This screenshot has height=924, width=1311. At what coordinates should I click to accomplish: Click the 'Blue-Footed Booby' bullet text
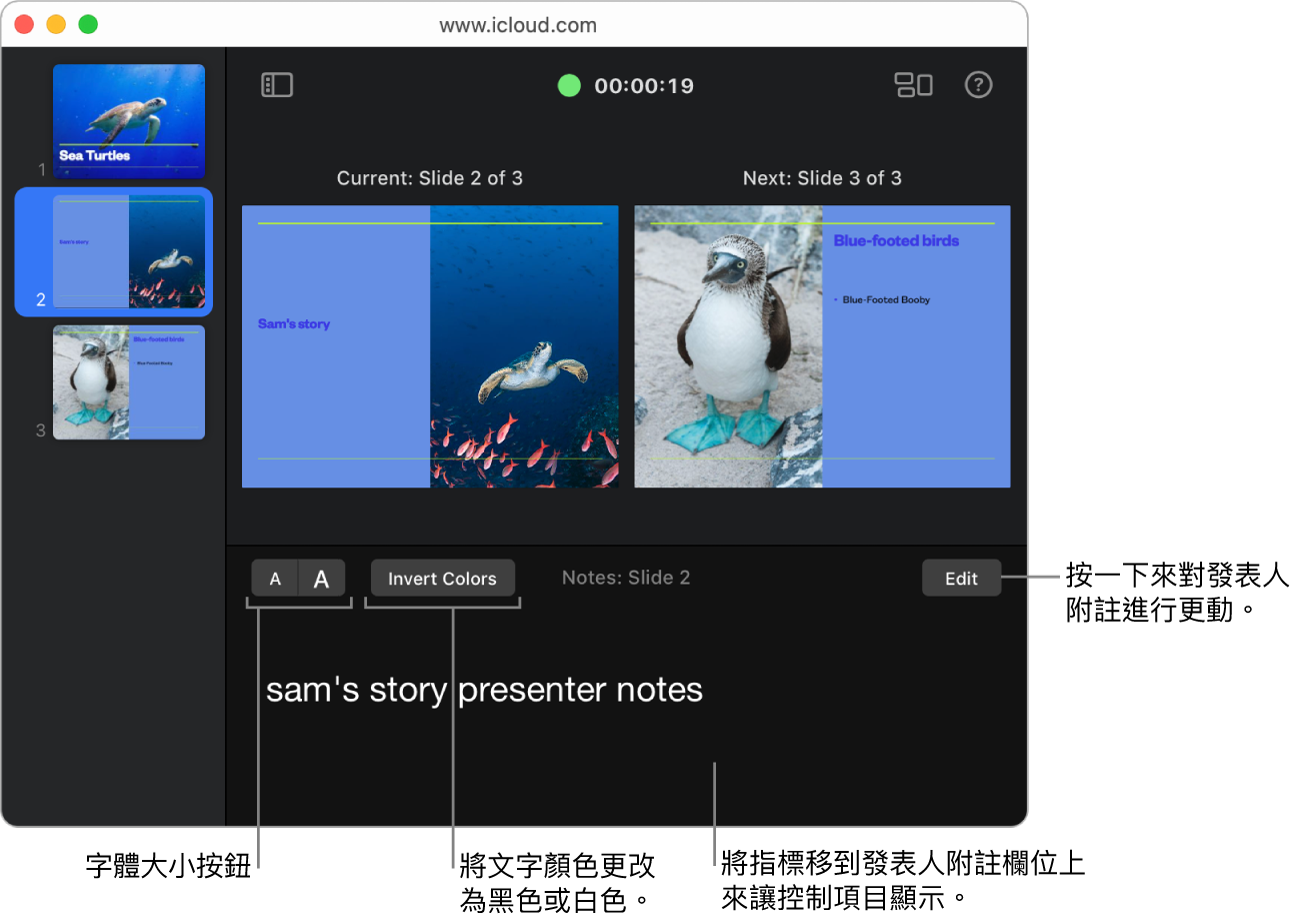pyautogui.click(x=886, y=299)
